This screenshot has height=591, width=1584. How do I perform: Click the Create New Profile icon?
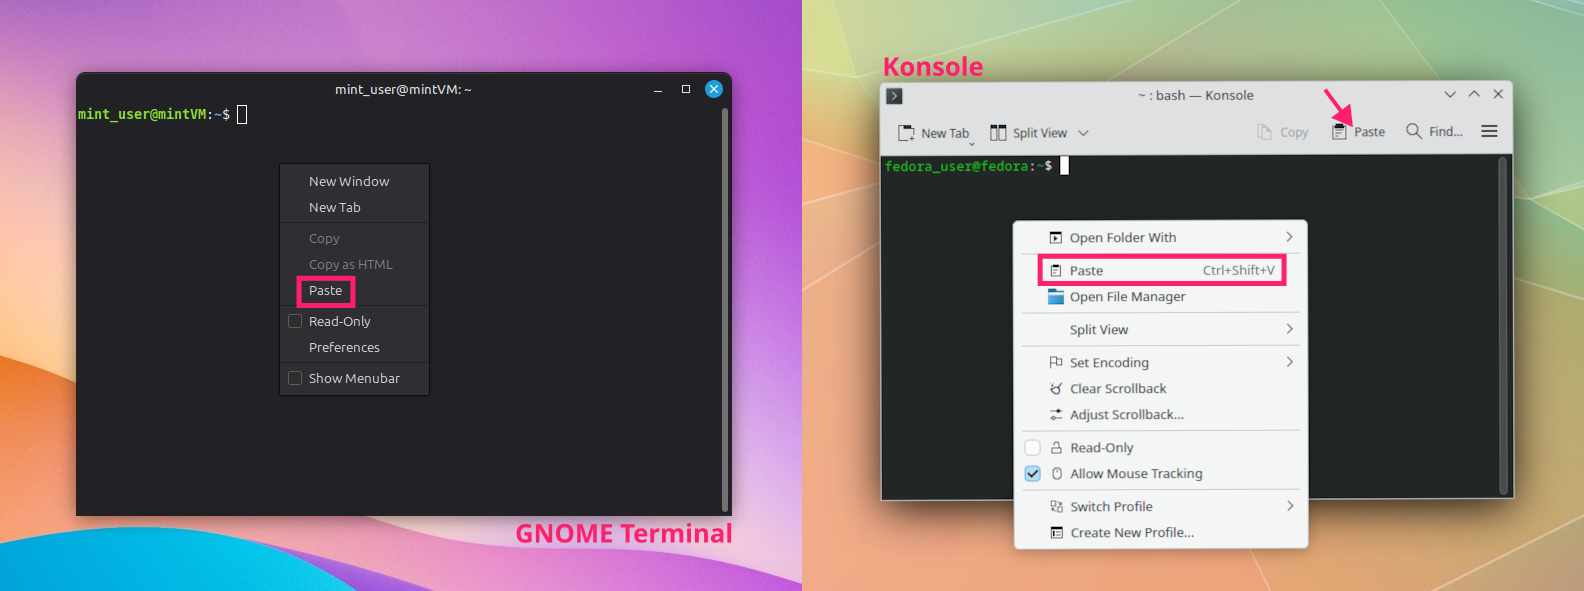1056,533
